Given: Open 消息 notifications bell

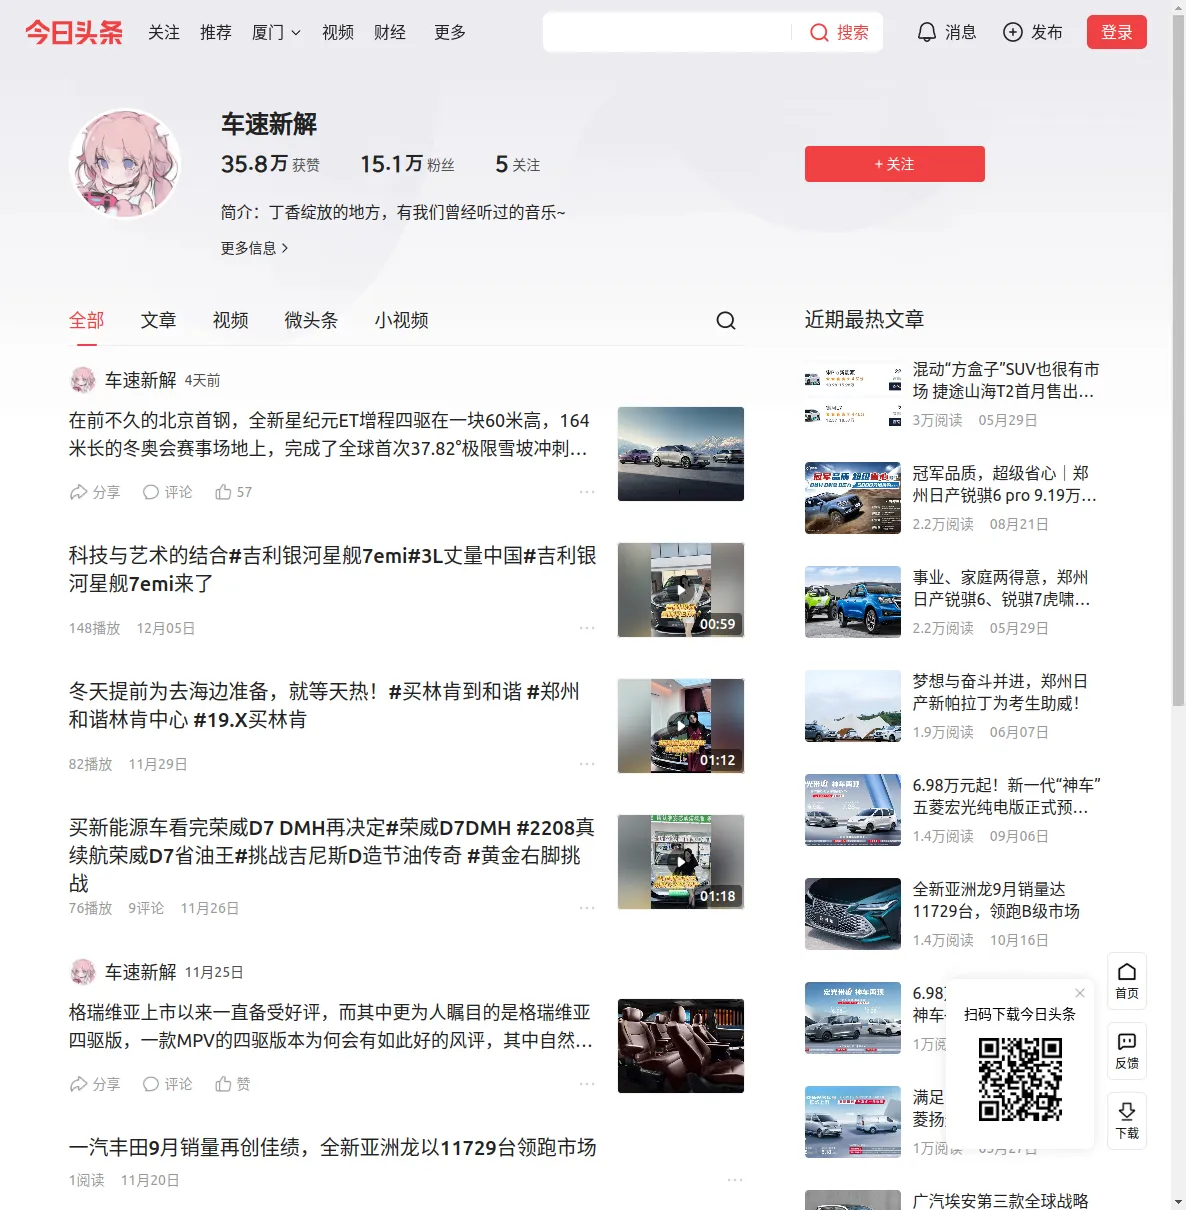Looking at the screenshot, I should (x=946, y=32).
